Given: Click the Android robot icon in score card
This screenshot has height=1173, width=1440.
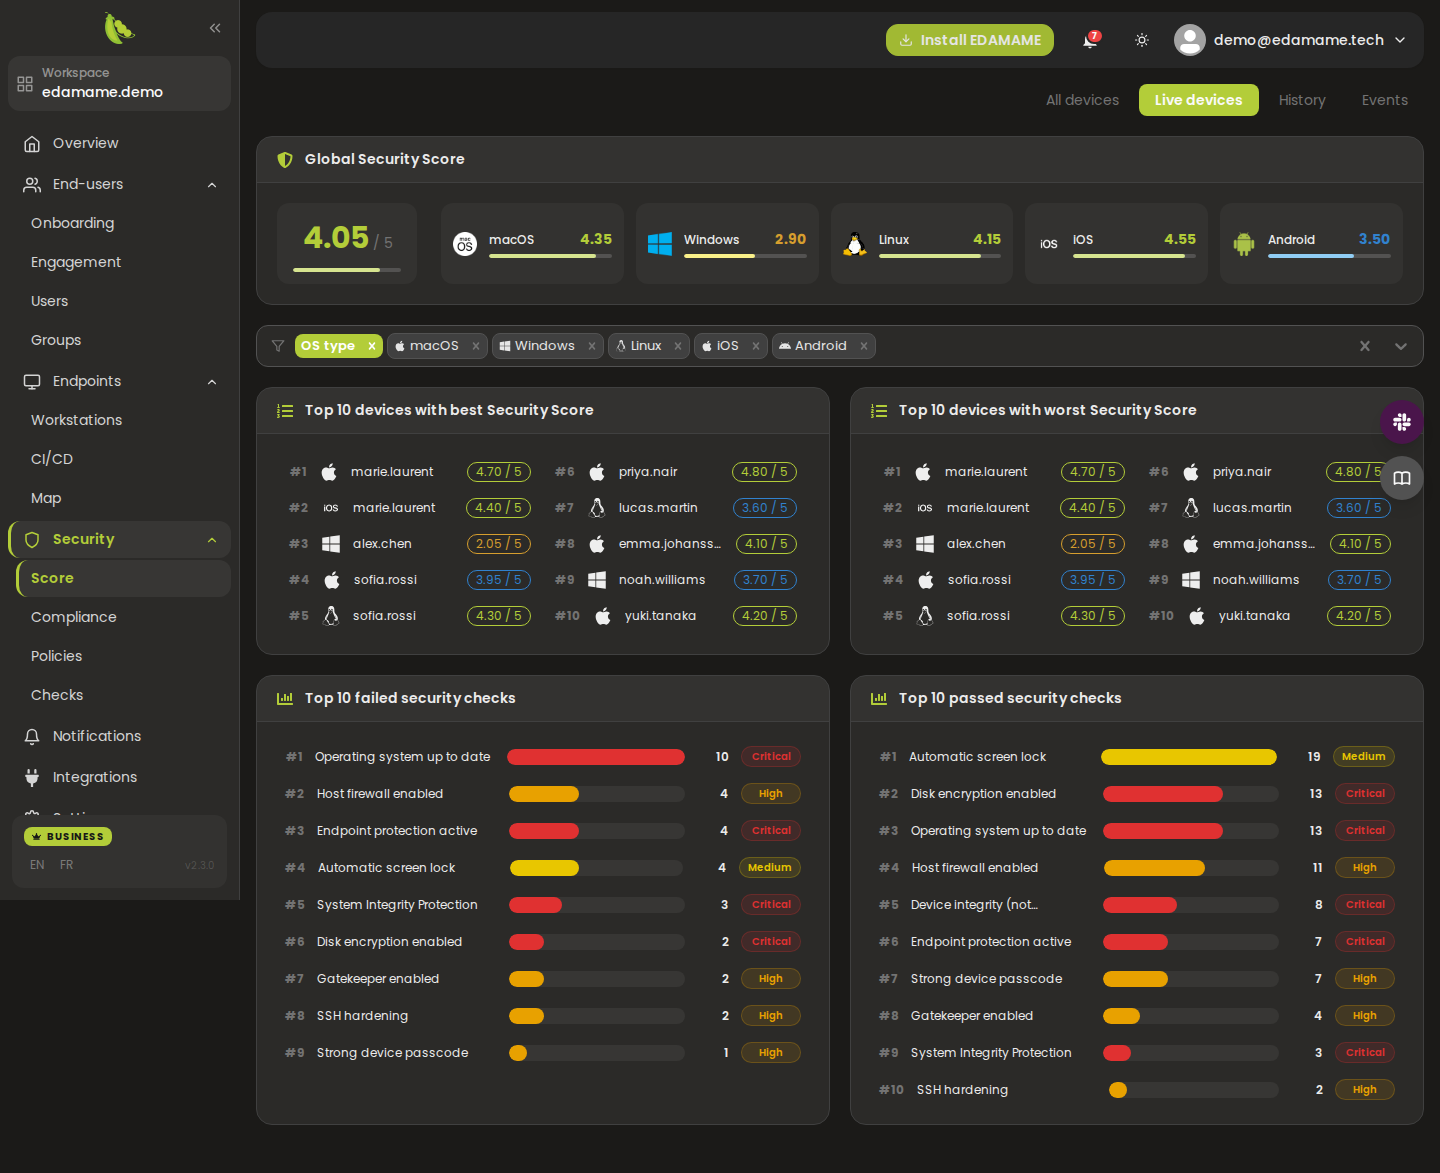Looking at the screenshot, I should [x=1244, y=244].
